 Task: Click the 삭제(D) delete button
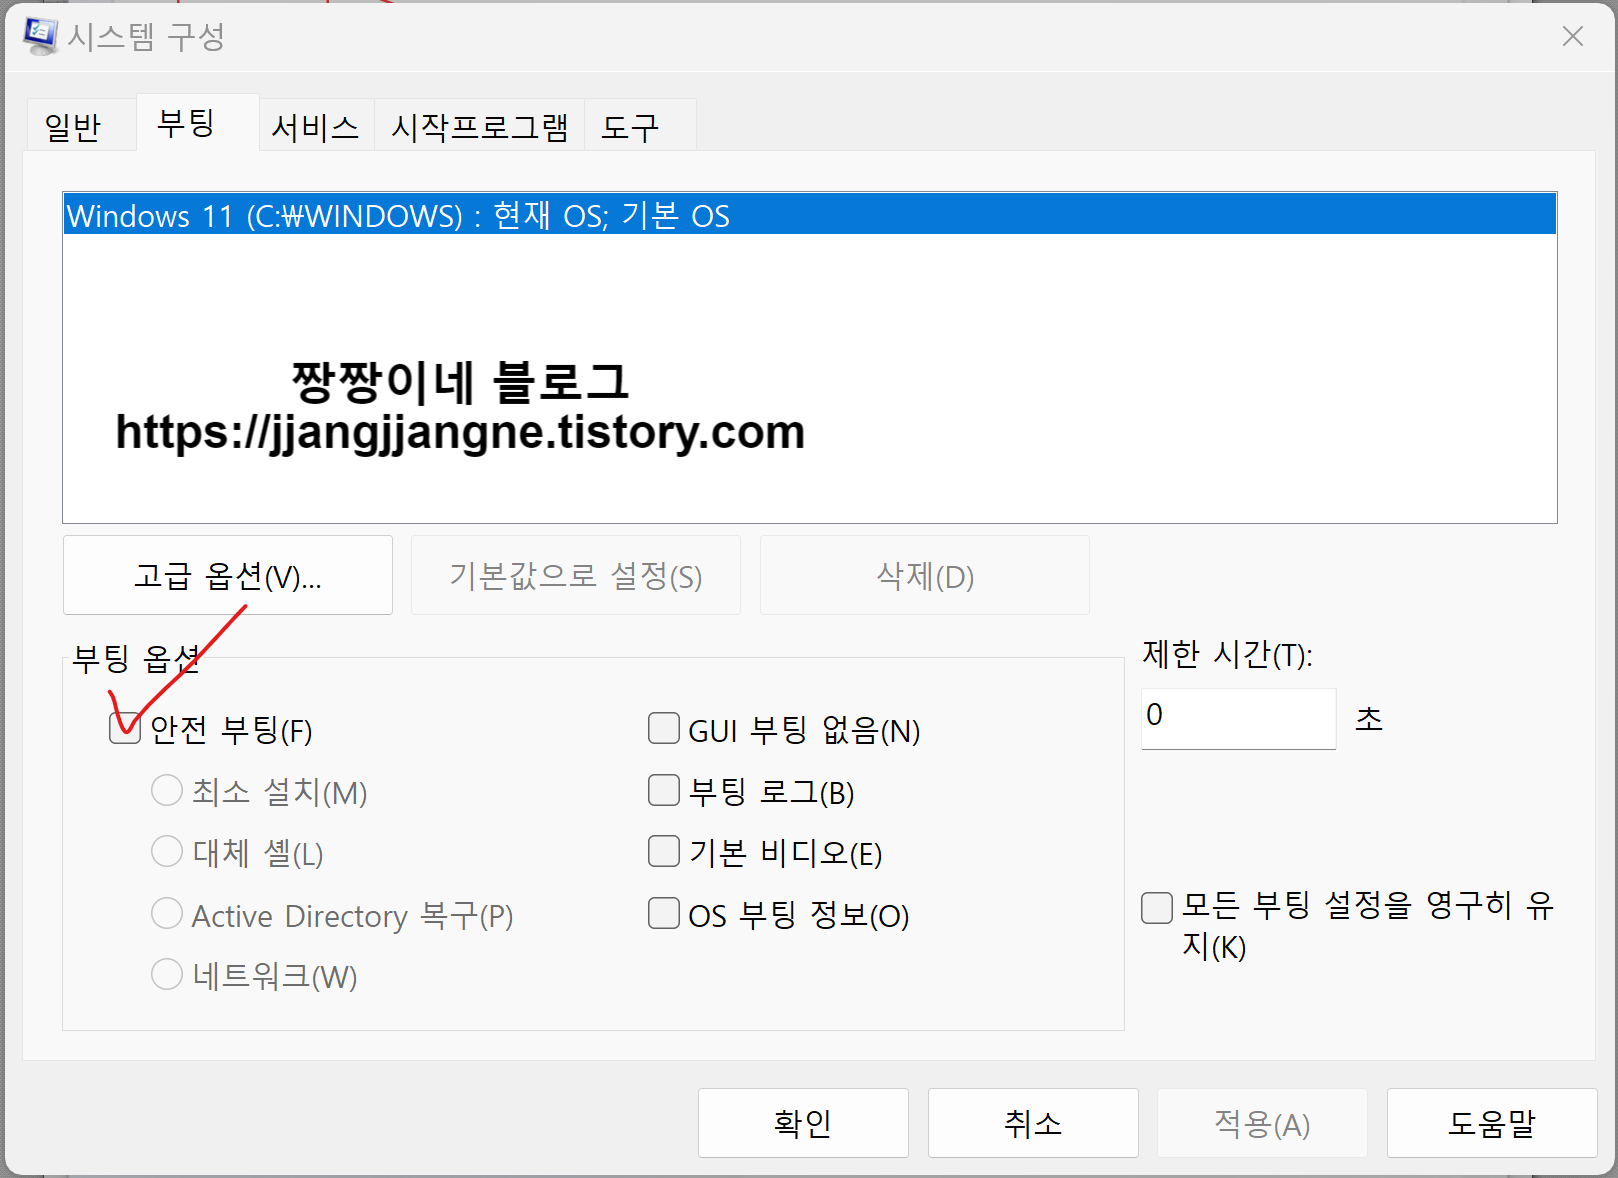[x=925, y=576]
